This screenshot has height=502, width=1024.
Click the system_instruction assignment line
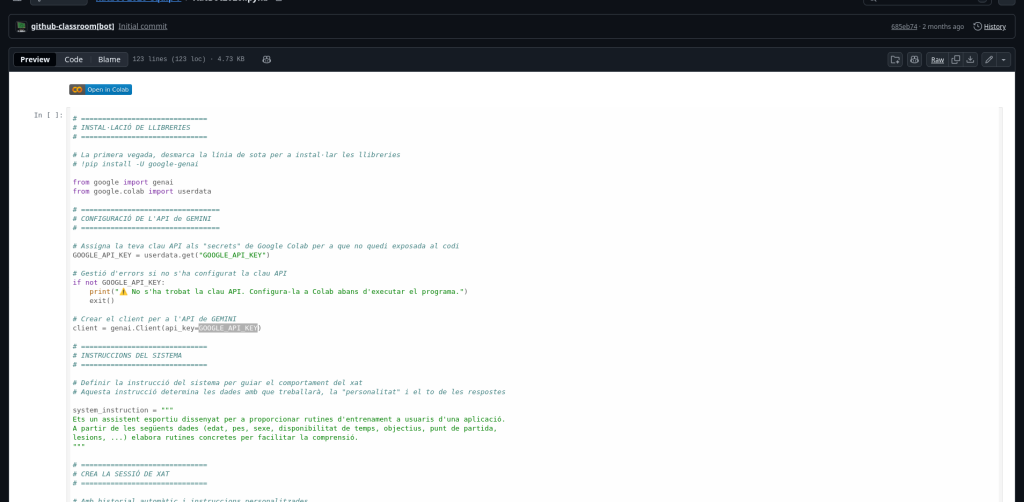pyautogui.click(x=123, y=410)
